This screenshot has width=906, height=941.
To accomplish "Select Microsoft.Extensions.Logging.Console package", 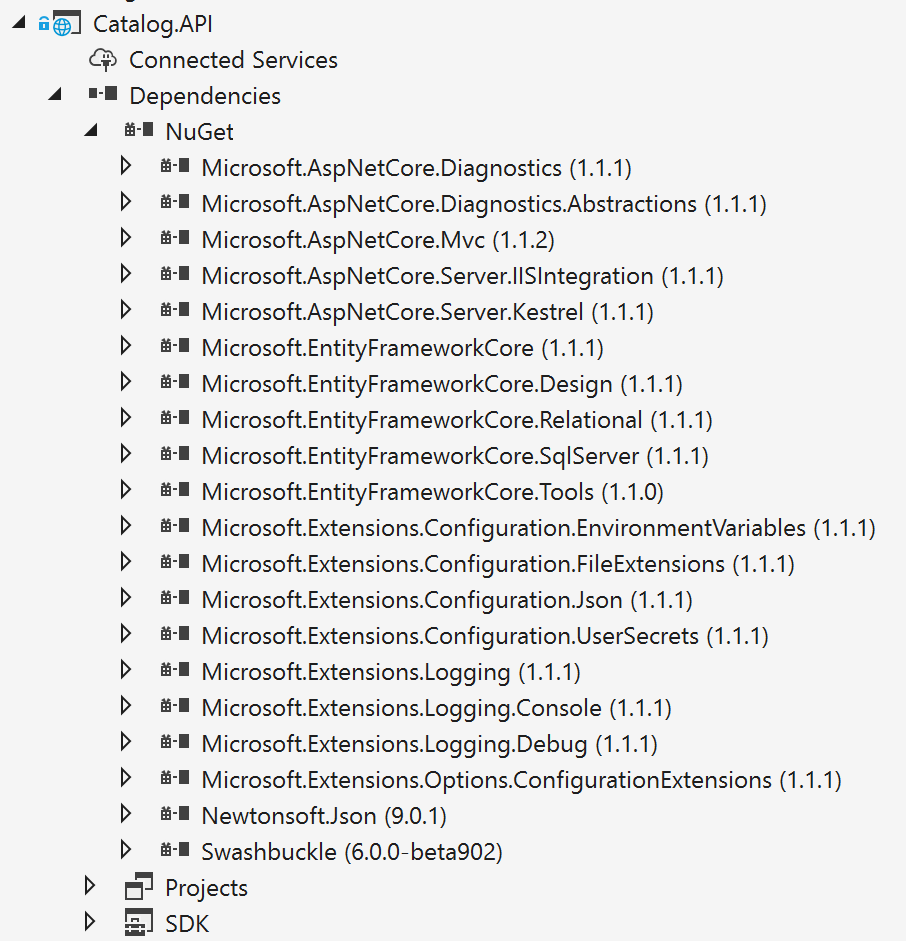I will [436, 708].
